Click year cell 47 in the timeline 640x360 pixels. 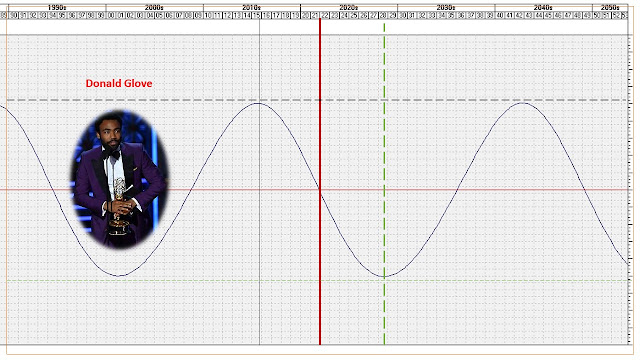pos(568,16)
